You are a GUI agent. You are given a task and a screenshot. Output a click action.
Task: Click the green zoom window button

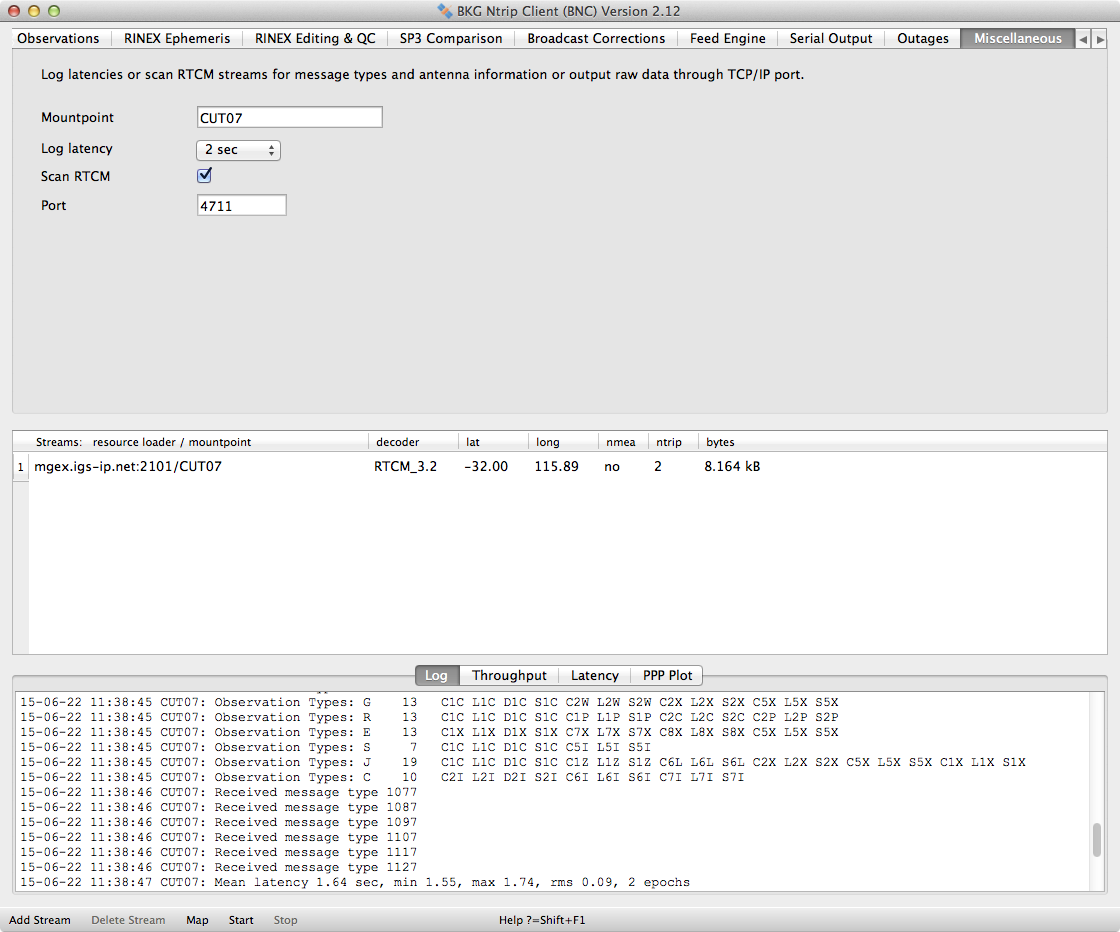click(54, 11)
